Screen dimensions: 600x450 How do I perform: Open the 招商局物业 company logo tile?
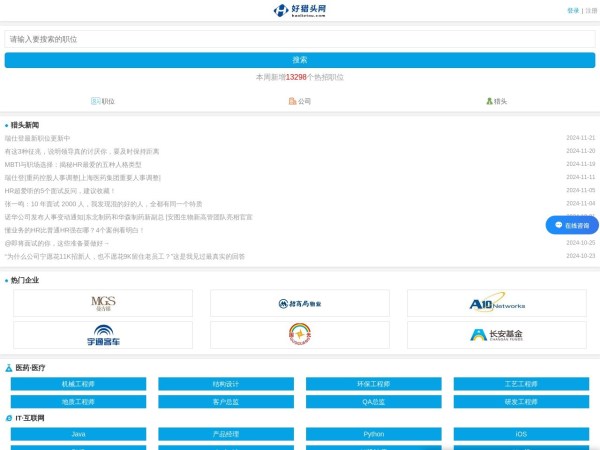(x=299, y=303)
